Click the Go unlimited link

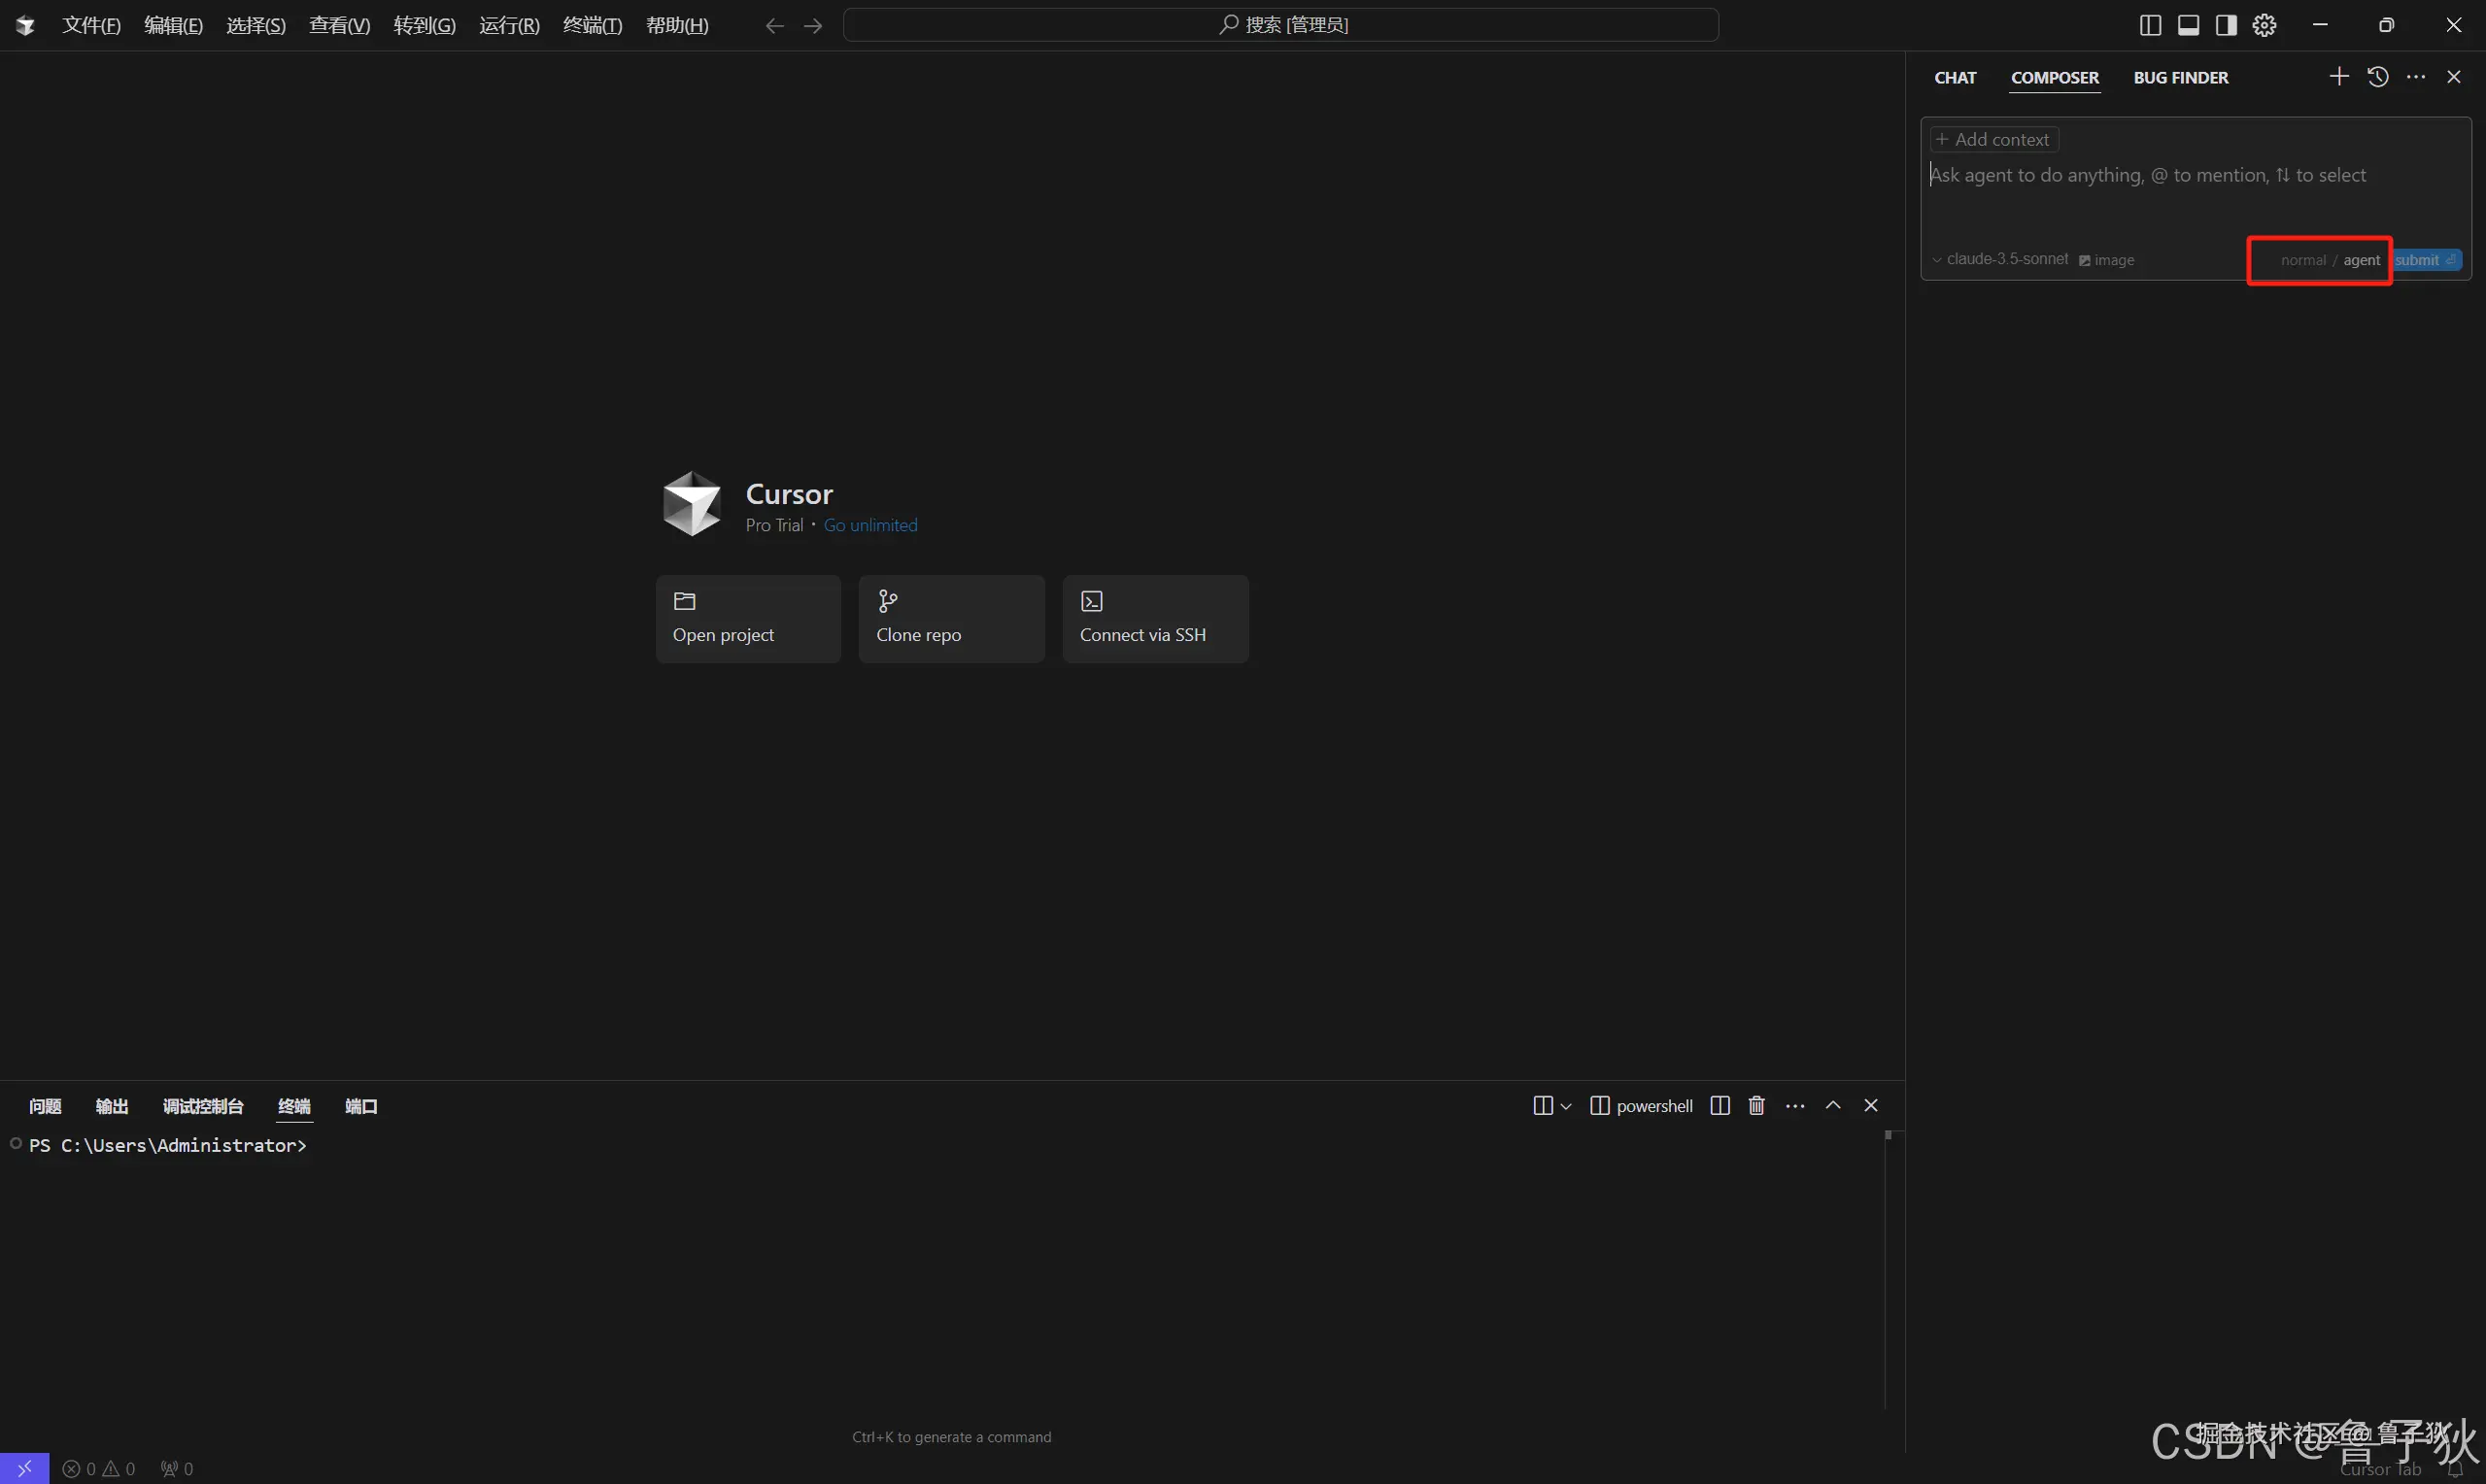pyautogui.click(x=870, y=525)
